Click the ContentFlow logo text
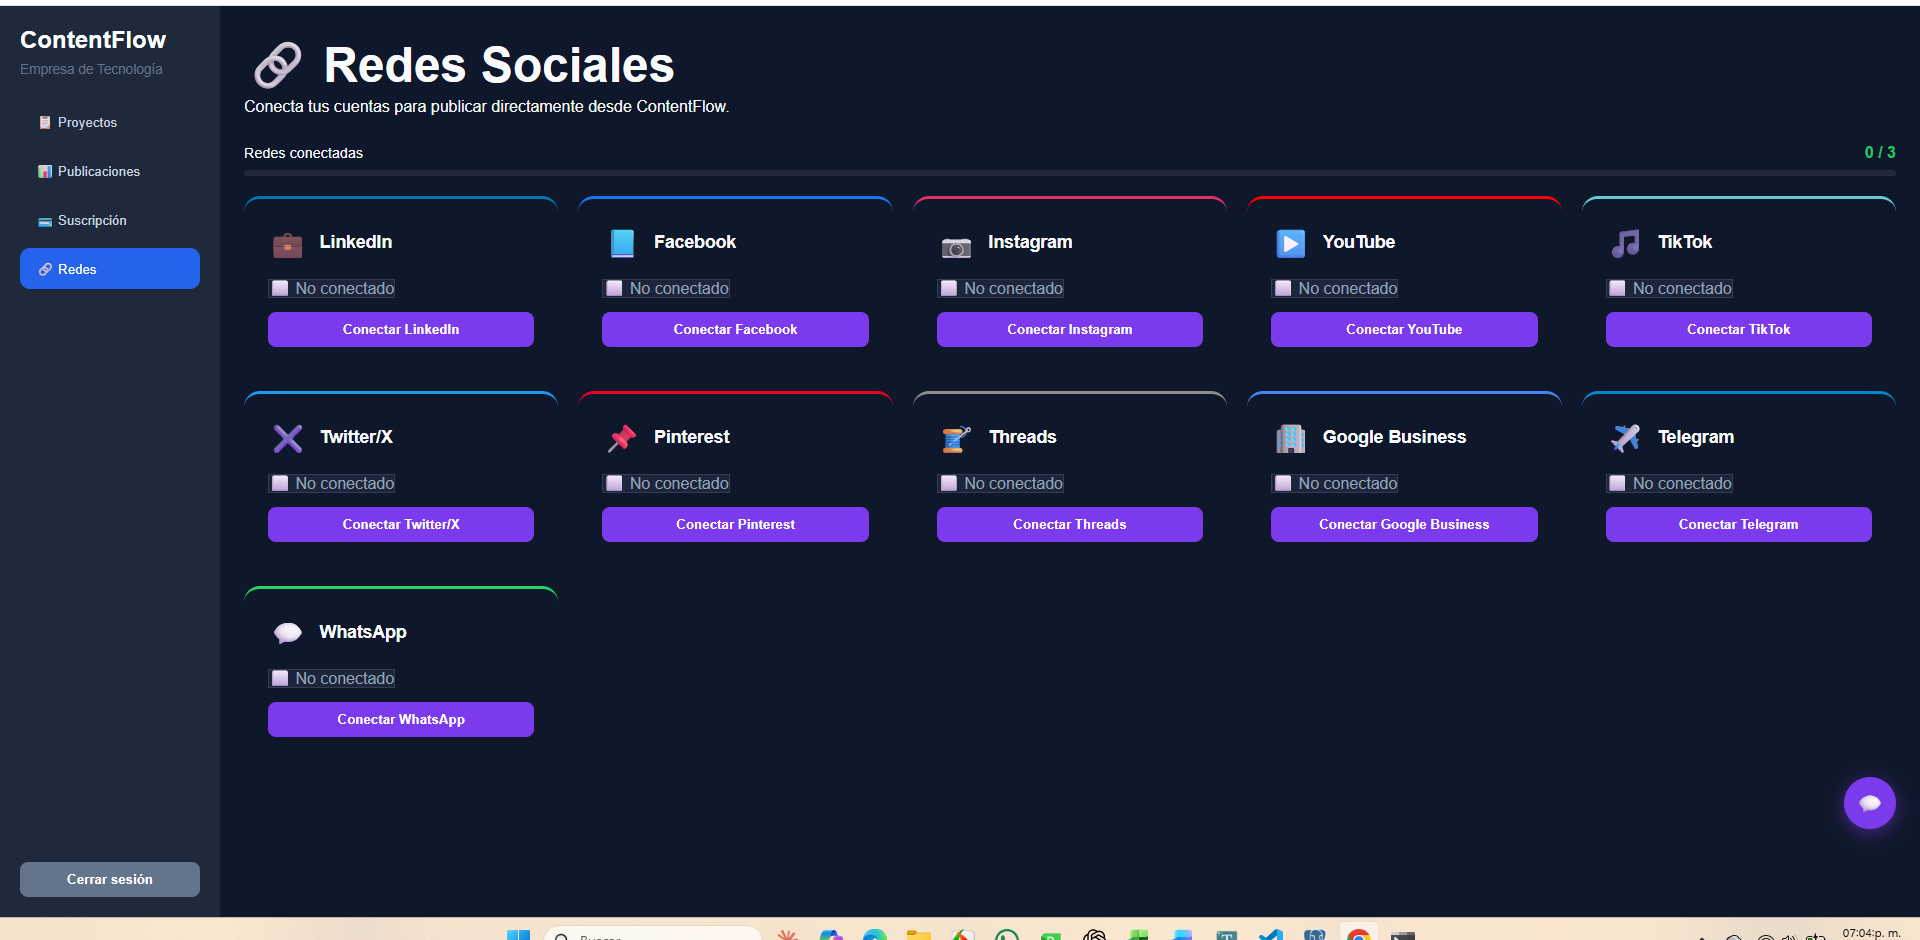This screenshot has height=940, width=1920. click(93, 40)
